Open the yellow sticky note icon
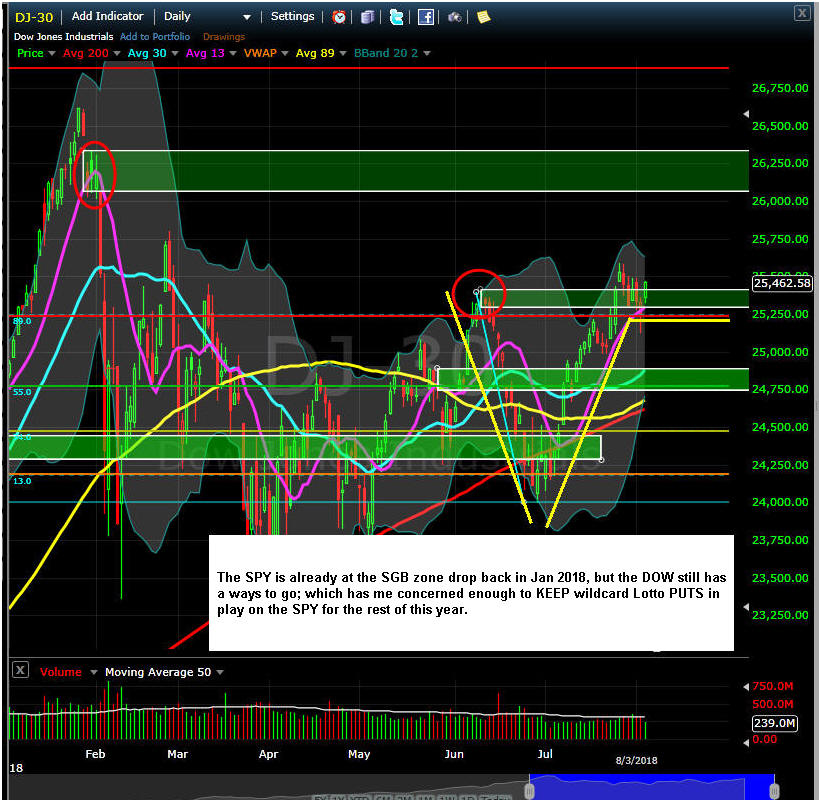Image resolution: width=819 pixels, height=800 pixels. (x=483, y=17)
